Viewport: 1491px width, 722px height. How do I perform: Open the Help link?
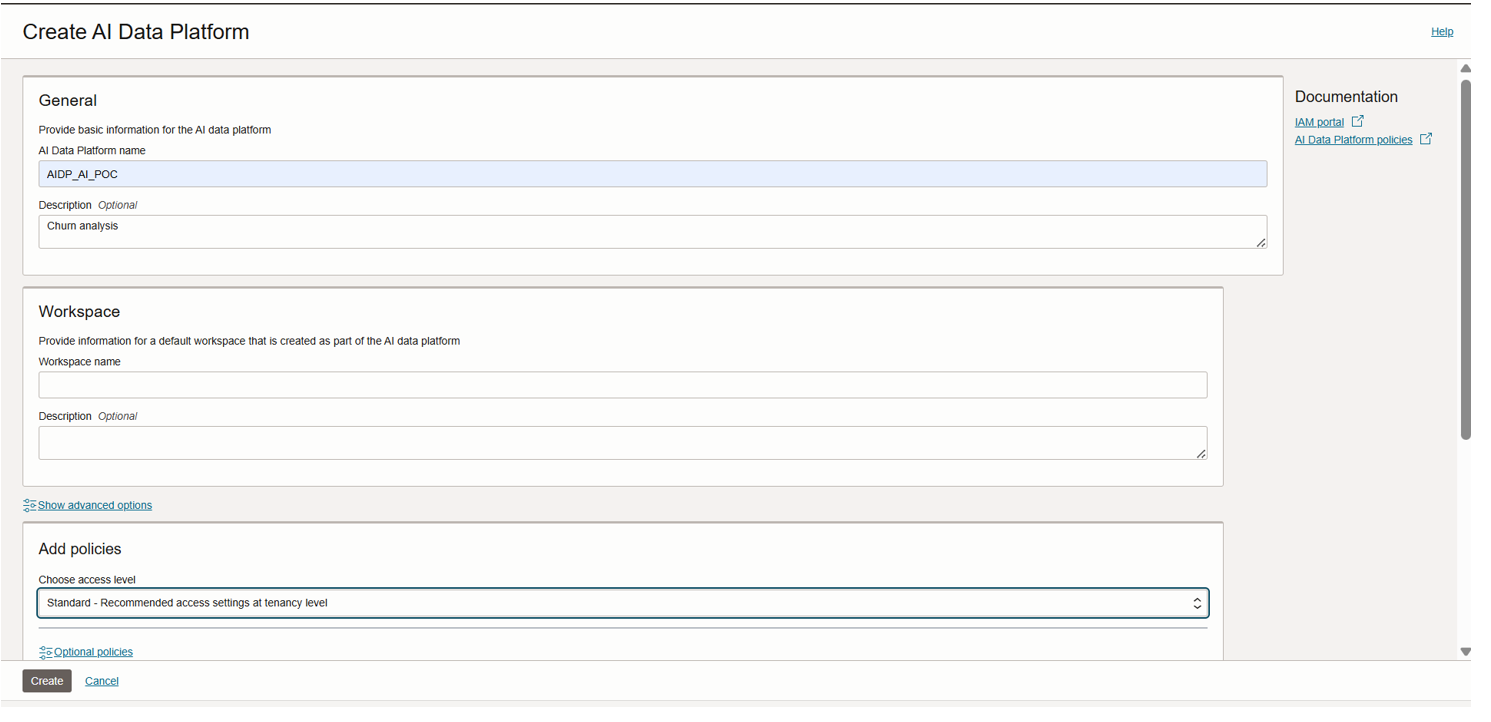[x=1441, y=32]
